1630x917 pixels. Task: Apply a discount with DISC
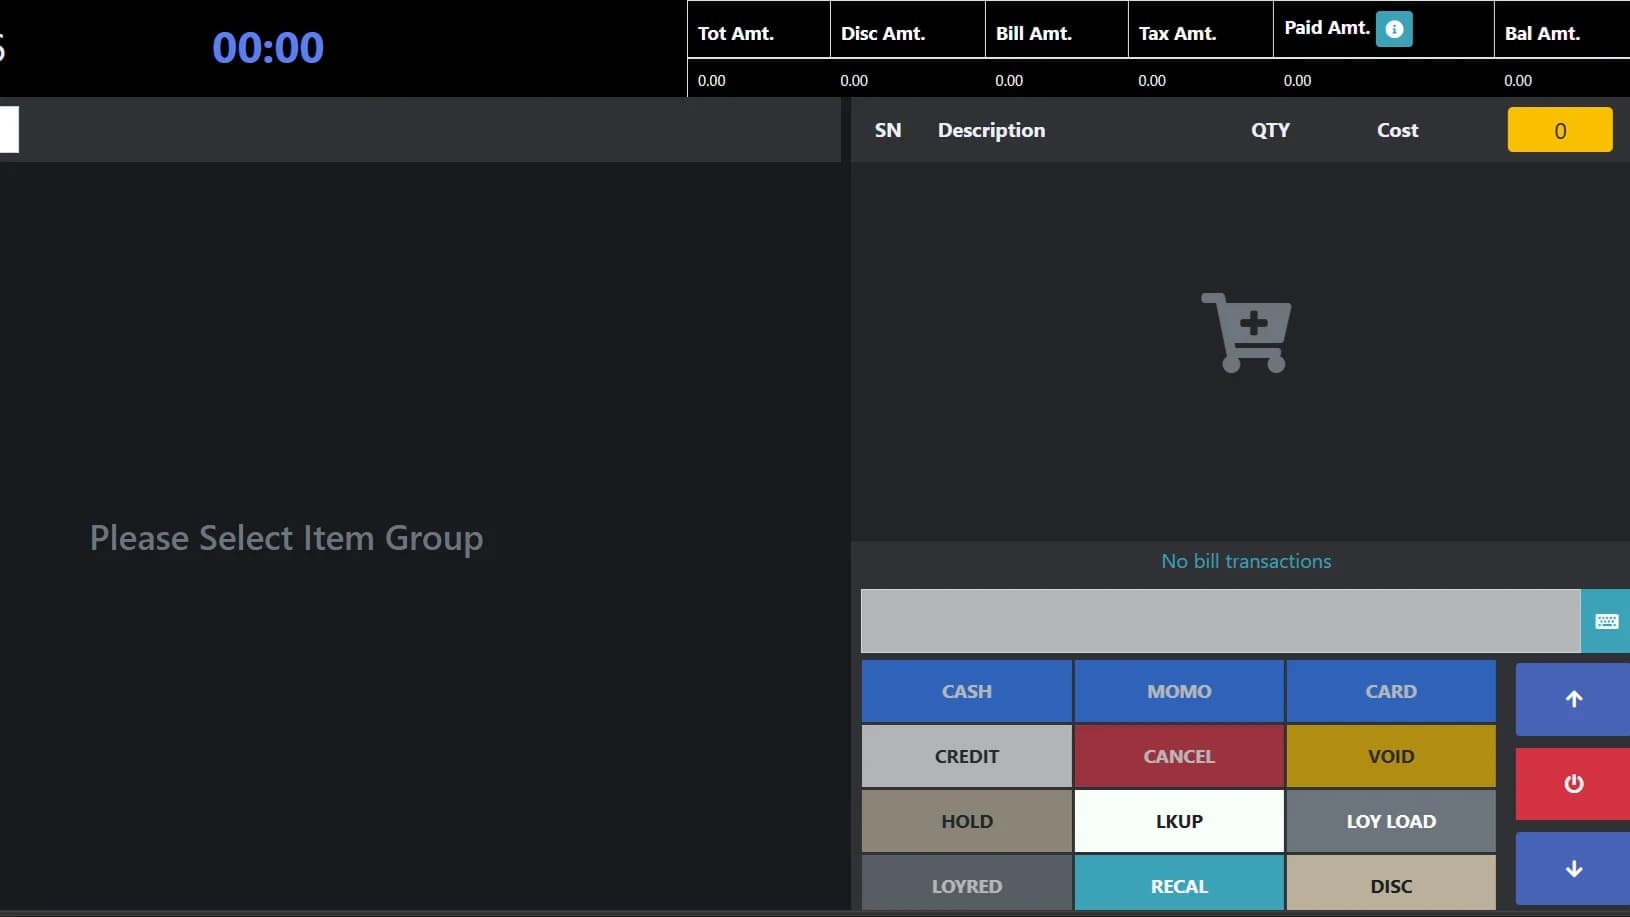[x=1391, y=885]
